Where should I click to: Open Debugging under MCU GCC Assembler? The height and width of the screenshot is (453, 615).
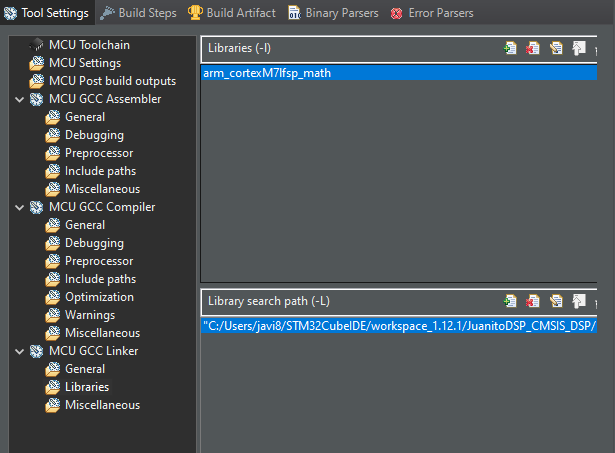click(95, 135)
